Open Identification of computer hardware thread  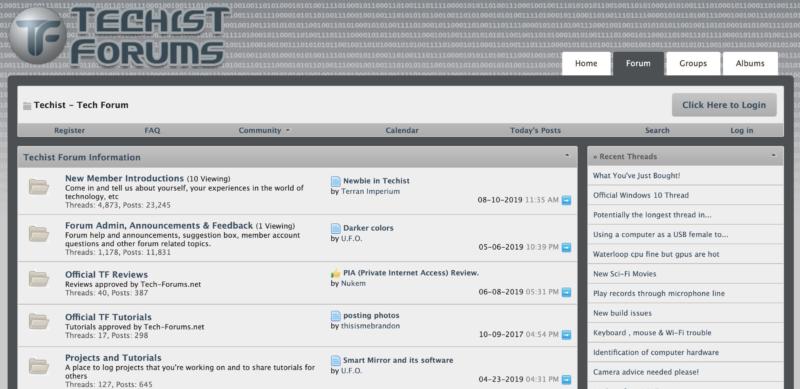click(x=656, y=353)
